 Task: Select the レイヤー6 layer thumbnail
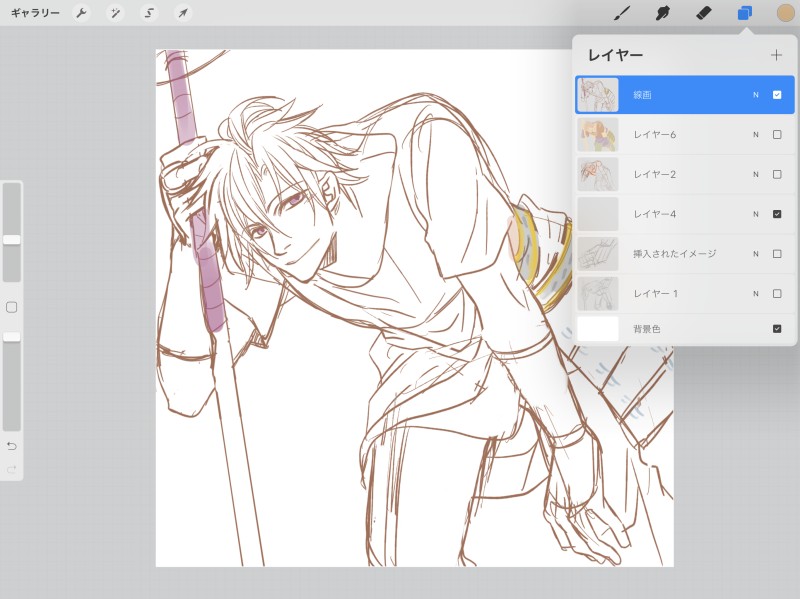(597, 135)
